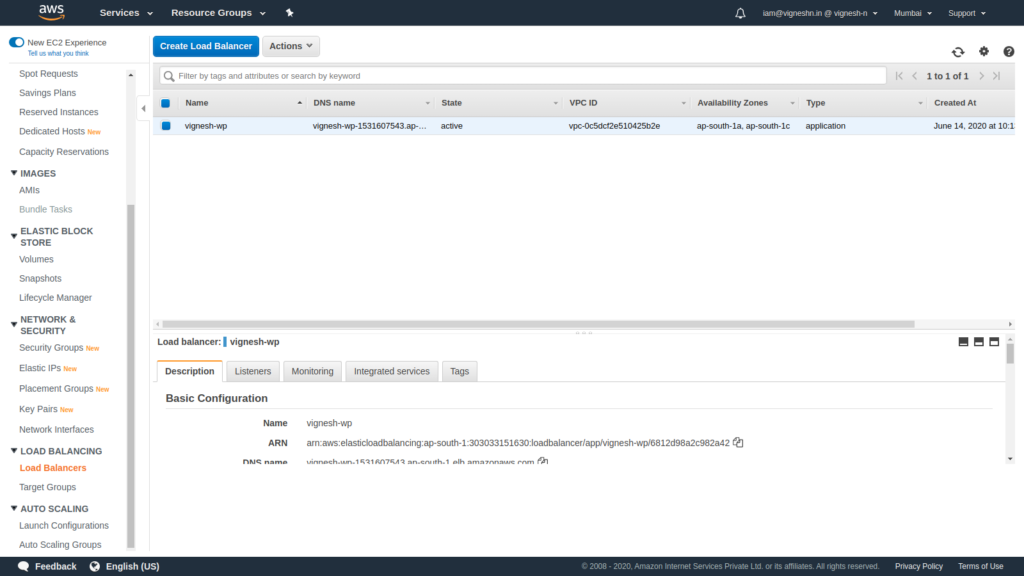Switch to the Listeners tab
1024x576 pixels.
click(253, 371)
